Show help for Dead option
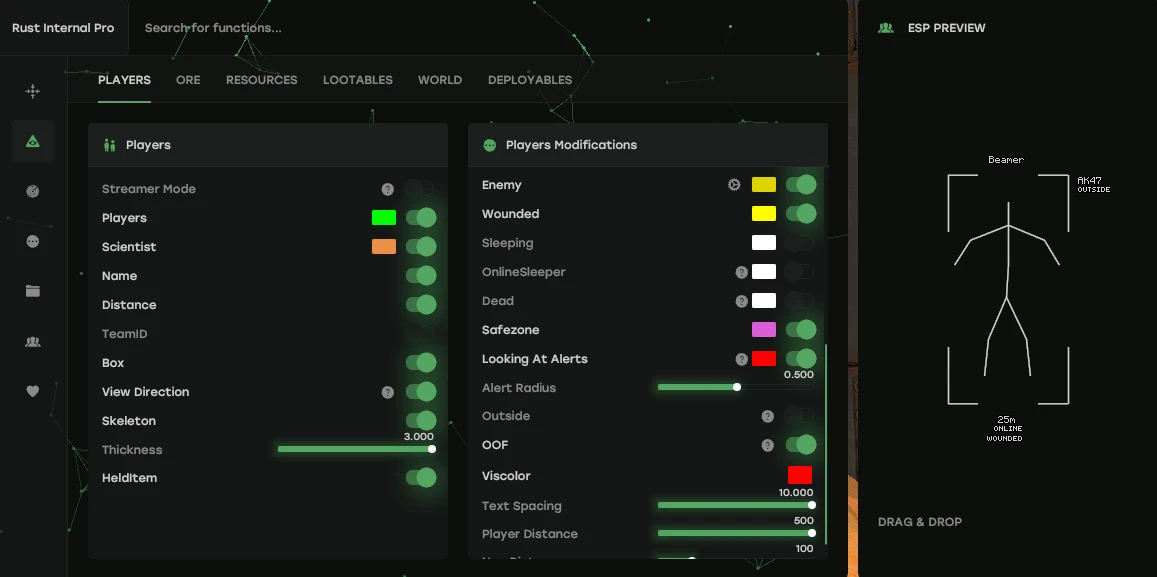The width and height of the screenshot is (1157, 577). point(742,301)
